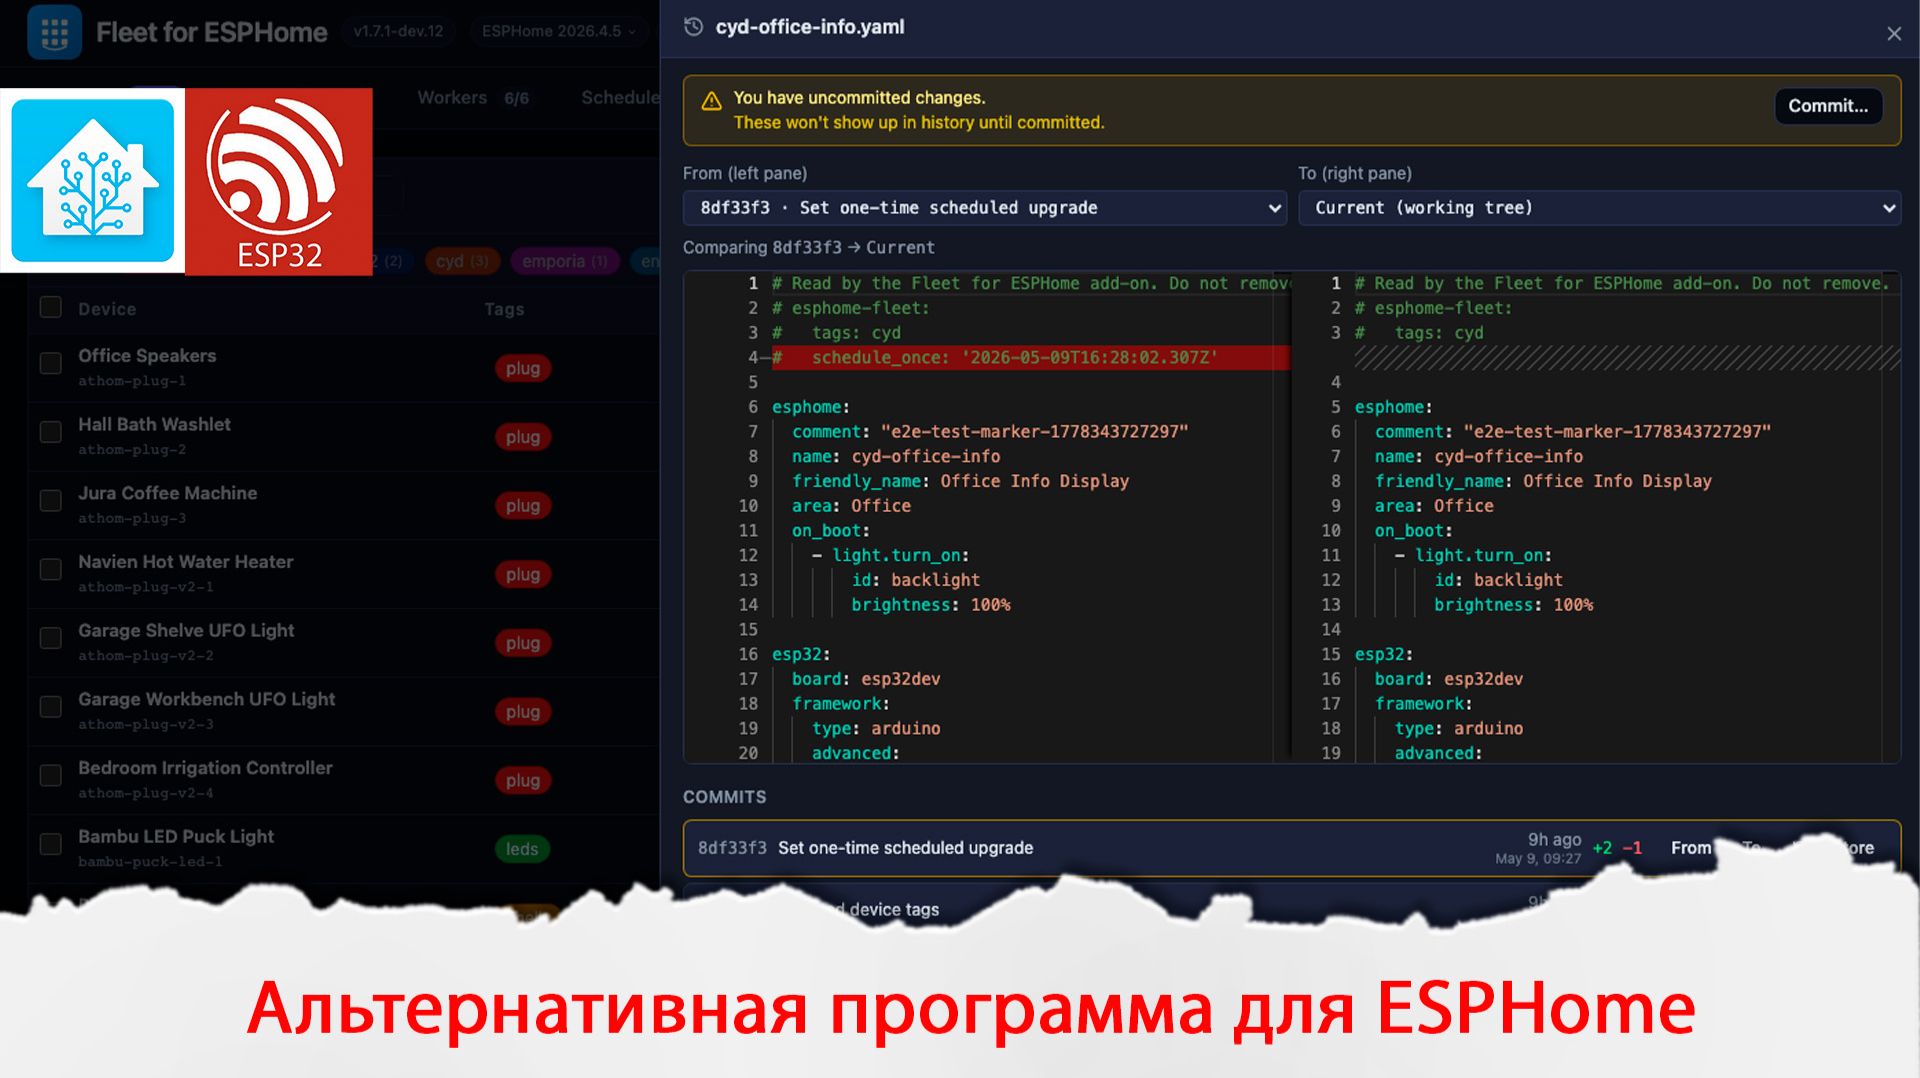Check the Garage Shelve UFO Light checkbox

50,638
